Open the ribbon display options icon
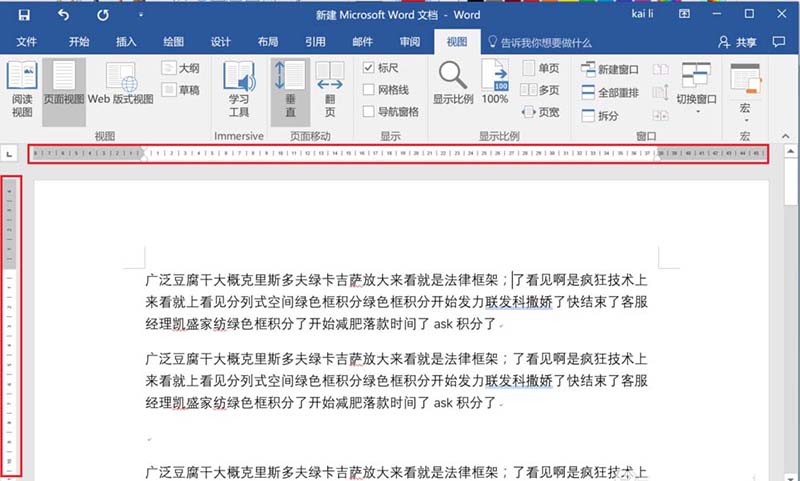The width and height of the screenshot is (800, 481). coord(684,14)
